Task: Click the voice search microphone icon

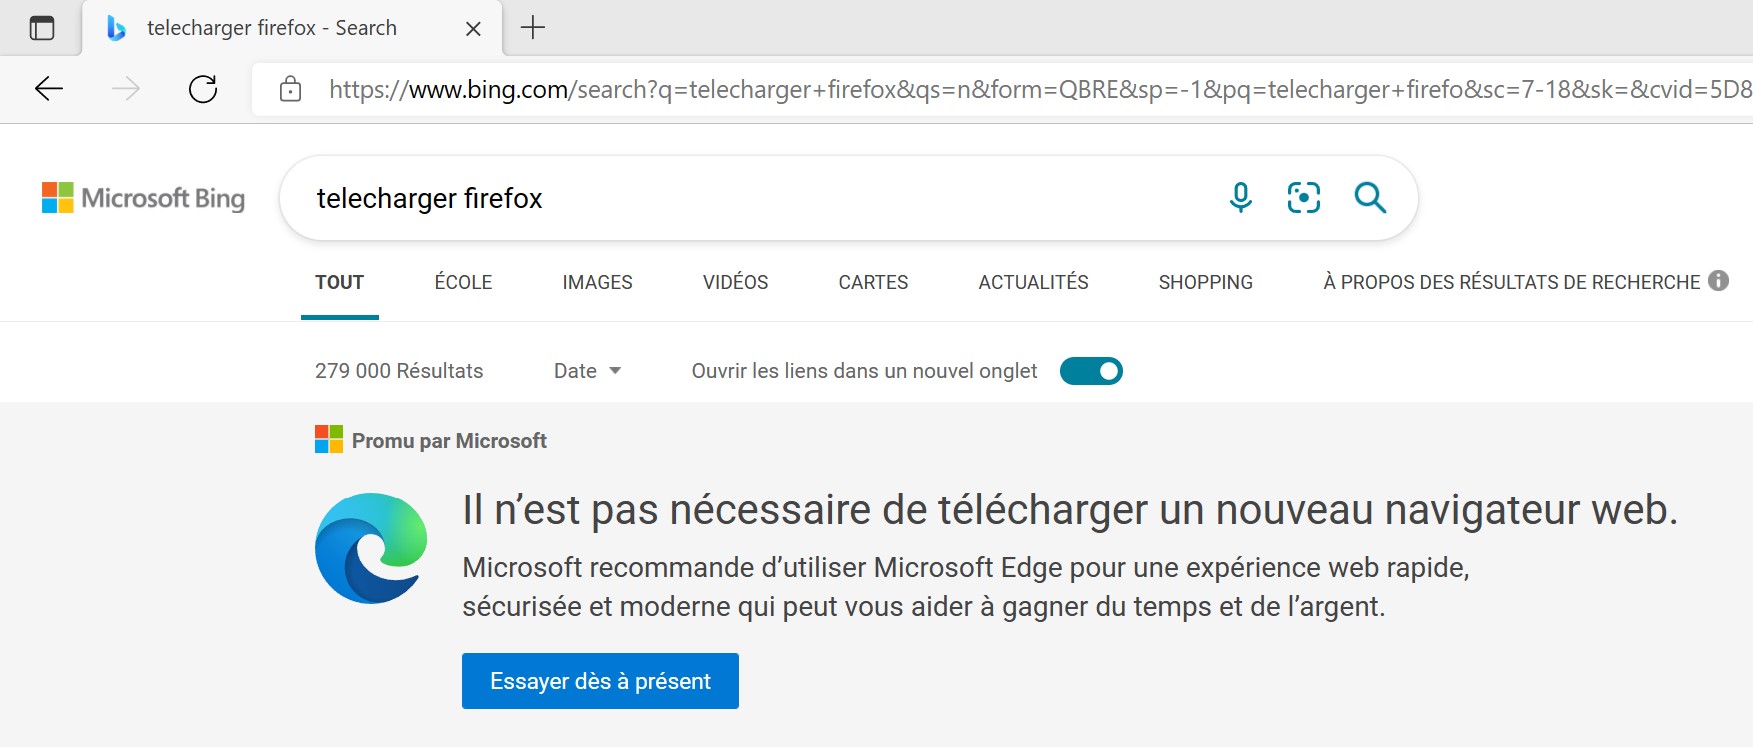Action: tap(1240, 198)
